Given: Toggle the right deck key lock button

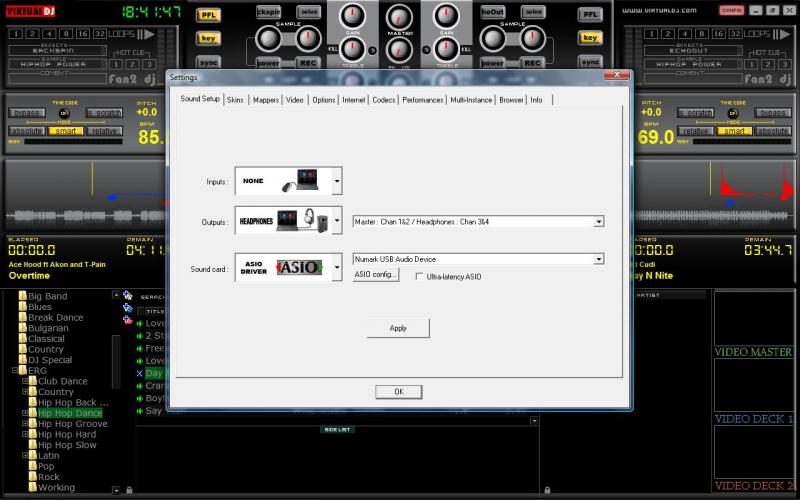Looking at the screenshot, I should (590, 38).
